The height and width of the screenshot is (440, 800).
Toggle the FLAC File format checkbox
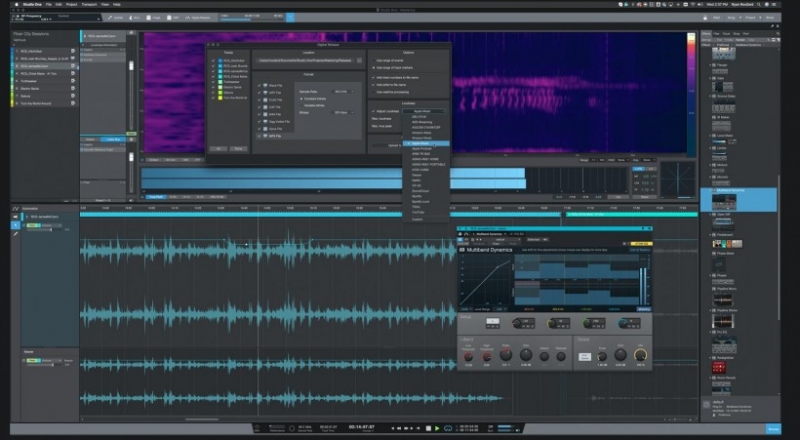tap(259, 100)
